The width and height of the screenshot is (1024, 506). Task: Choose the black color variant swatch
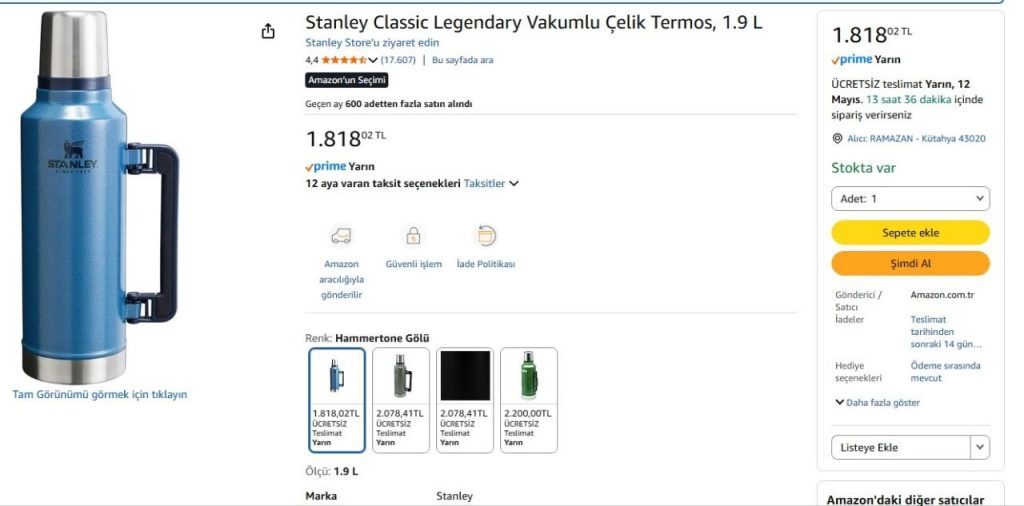tap(465, 400)
